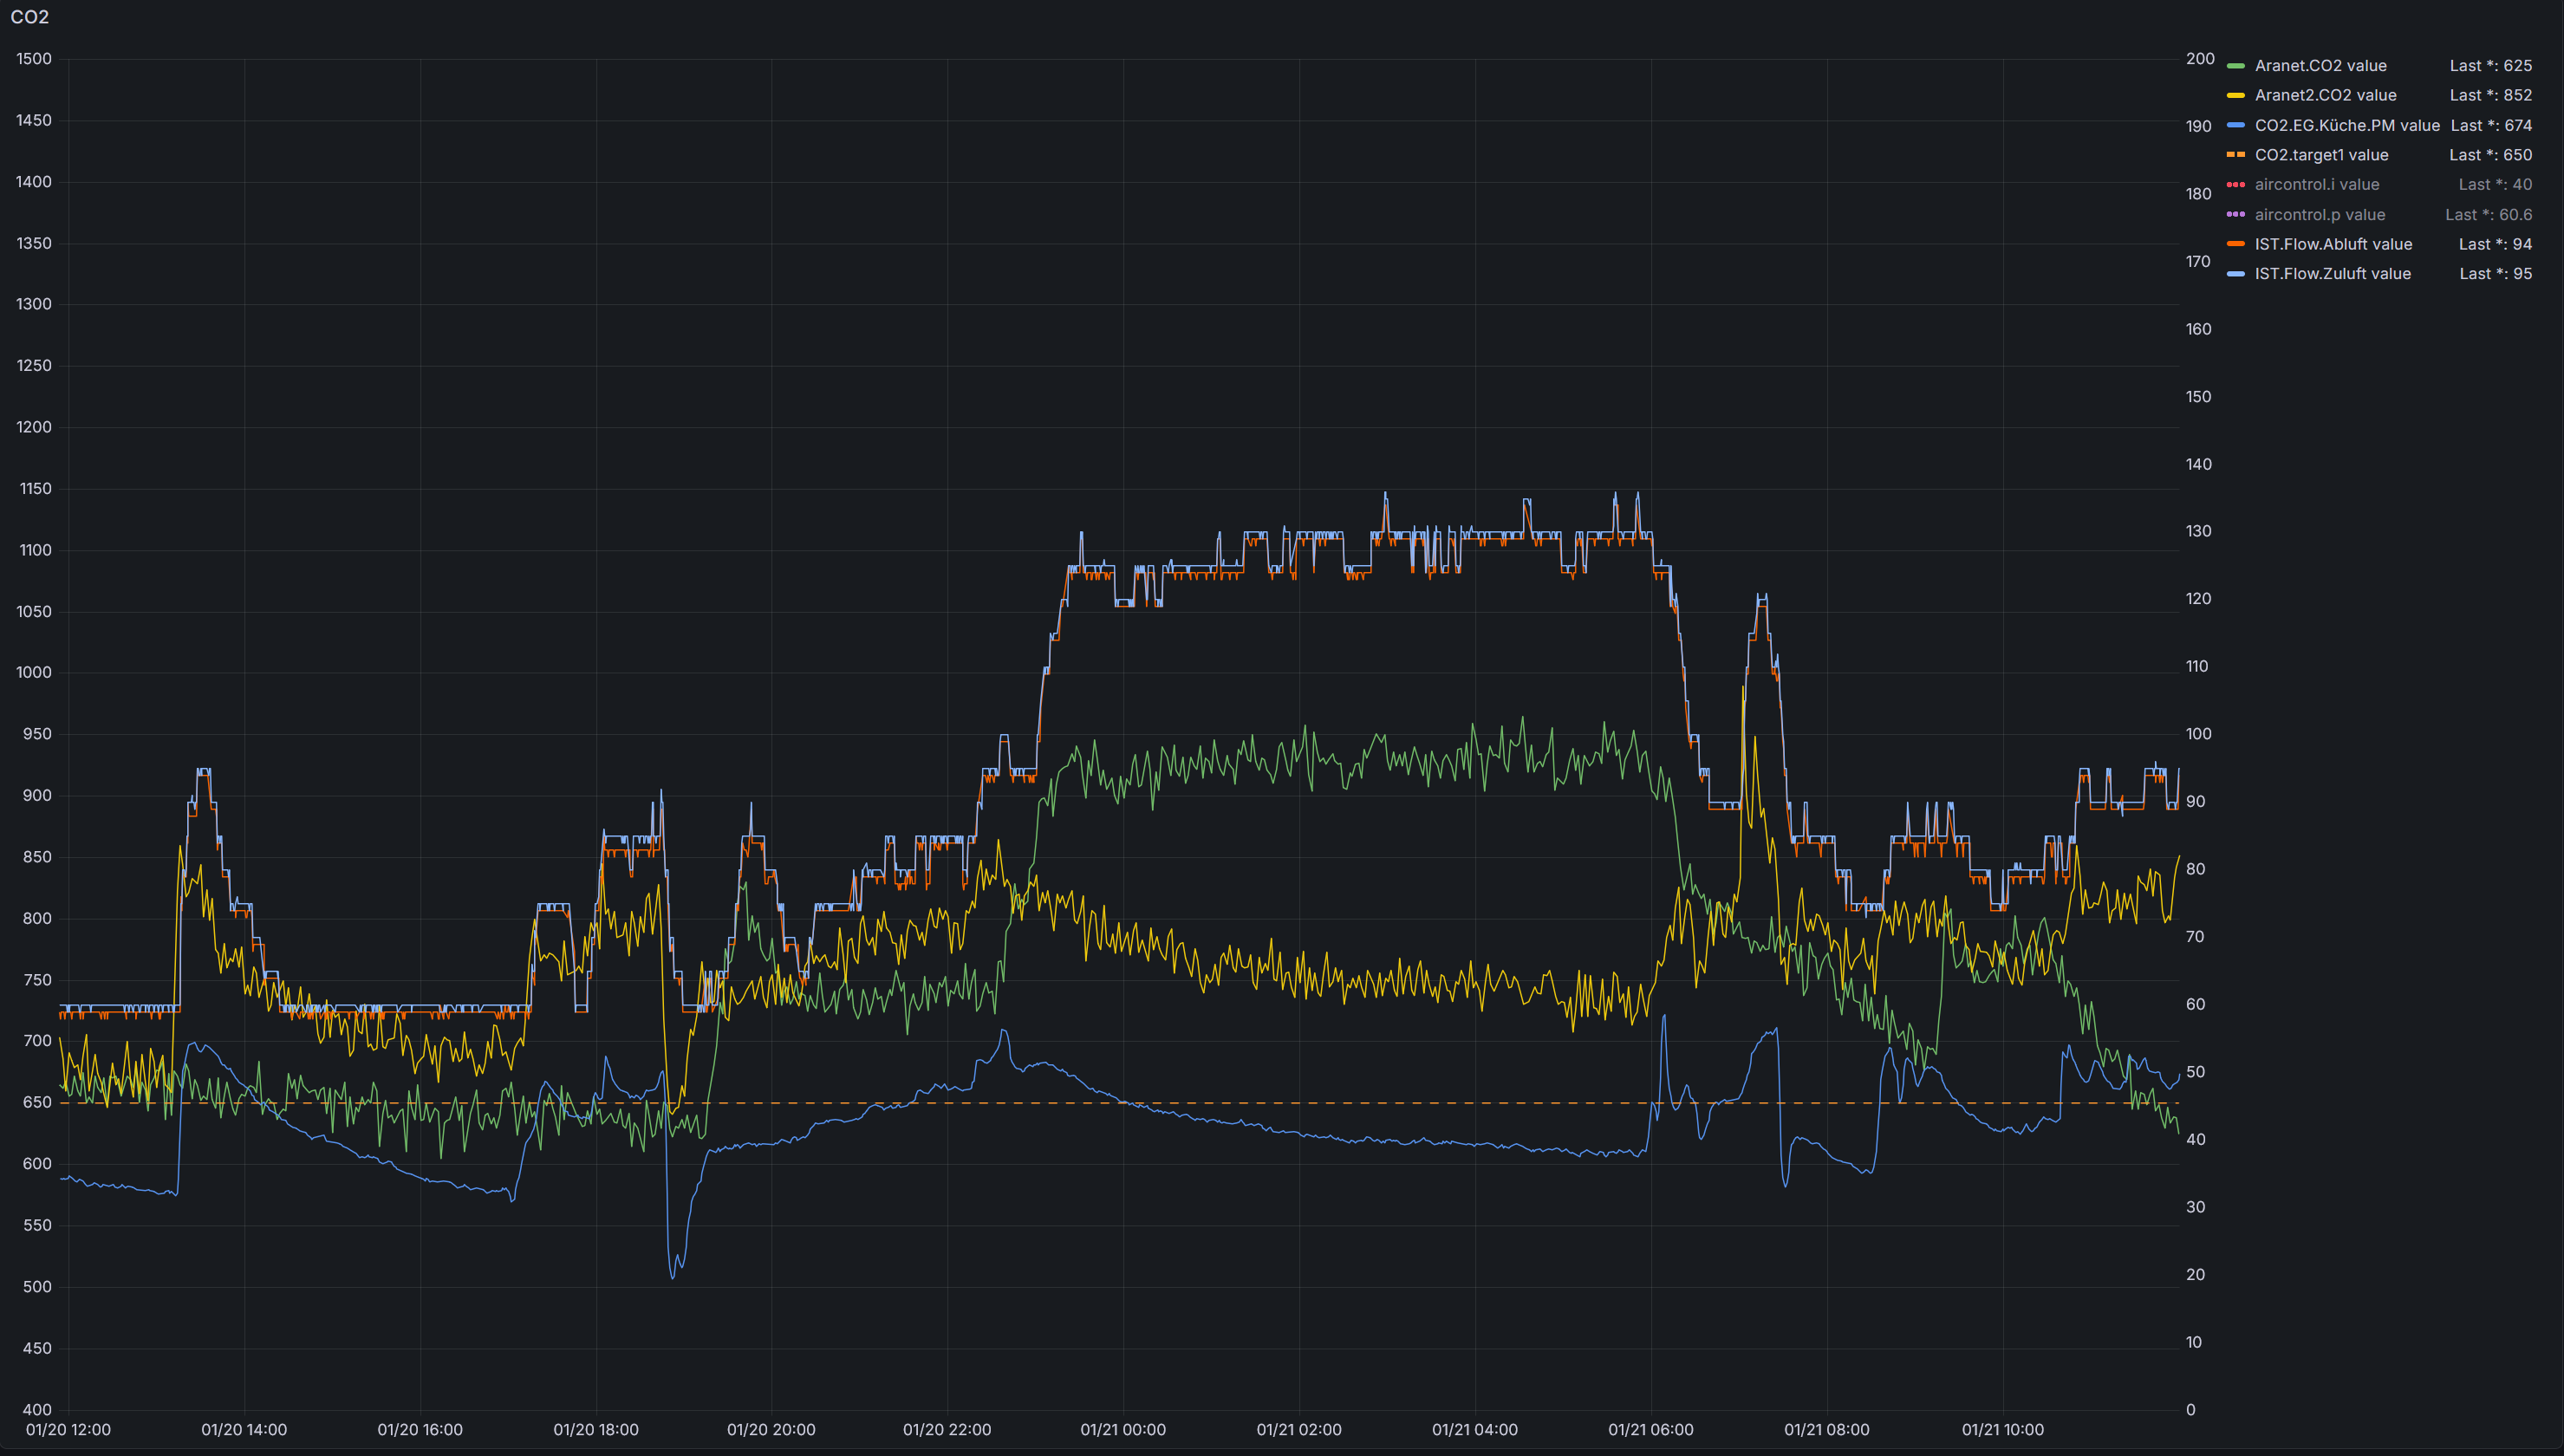Click dashed orange icon for CO2.target1
The width and height of the screenshot is (2564, 1456).
[2236, 155]
